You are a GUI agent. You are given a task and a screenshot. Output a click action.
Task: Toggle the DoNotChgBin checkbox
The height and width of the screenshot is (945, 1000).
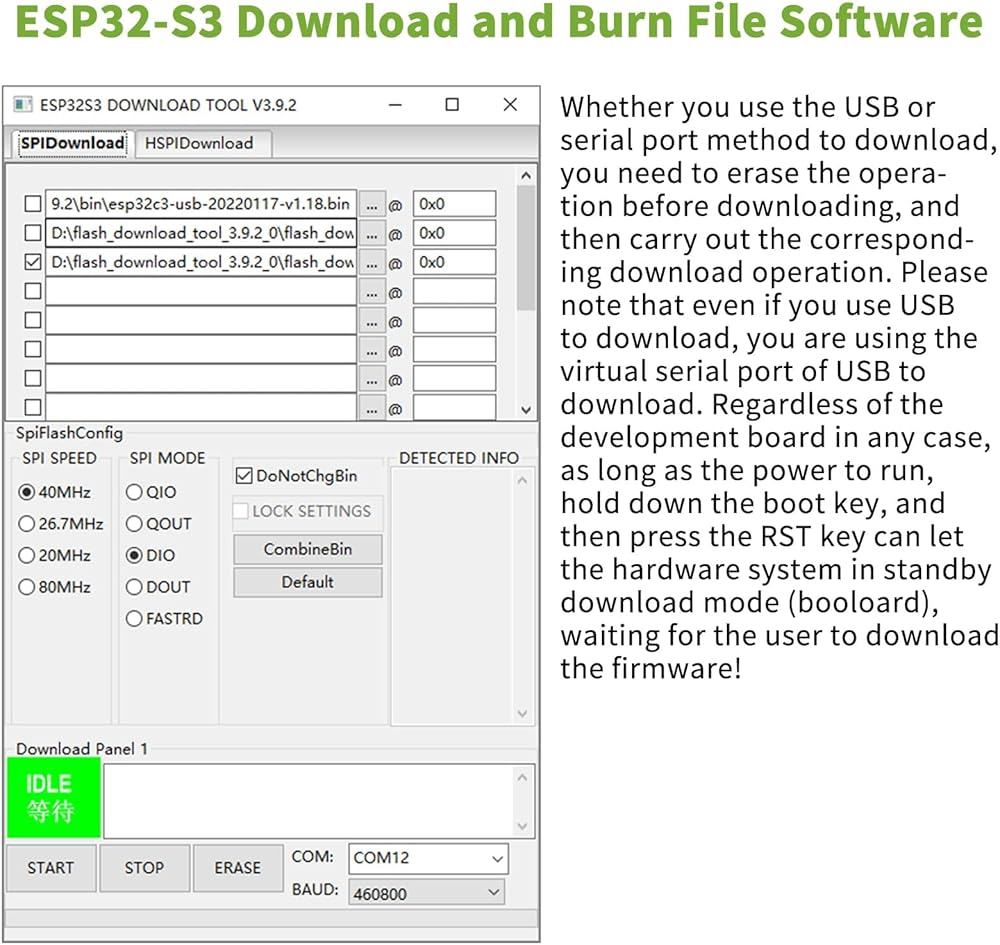point(243,476)
